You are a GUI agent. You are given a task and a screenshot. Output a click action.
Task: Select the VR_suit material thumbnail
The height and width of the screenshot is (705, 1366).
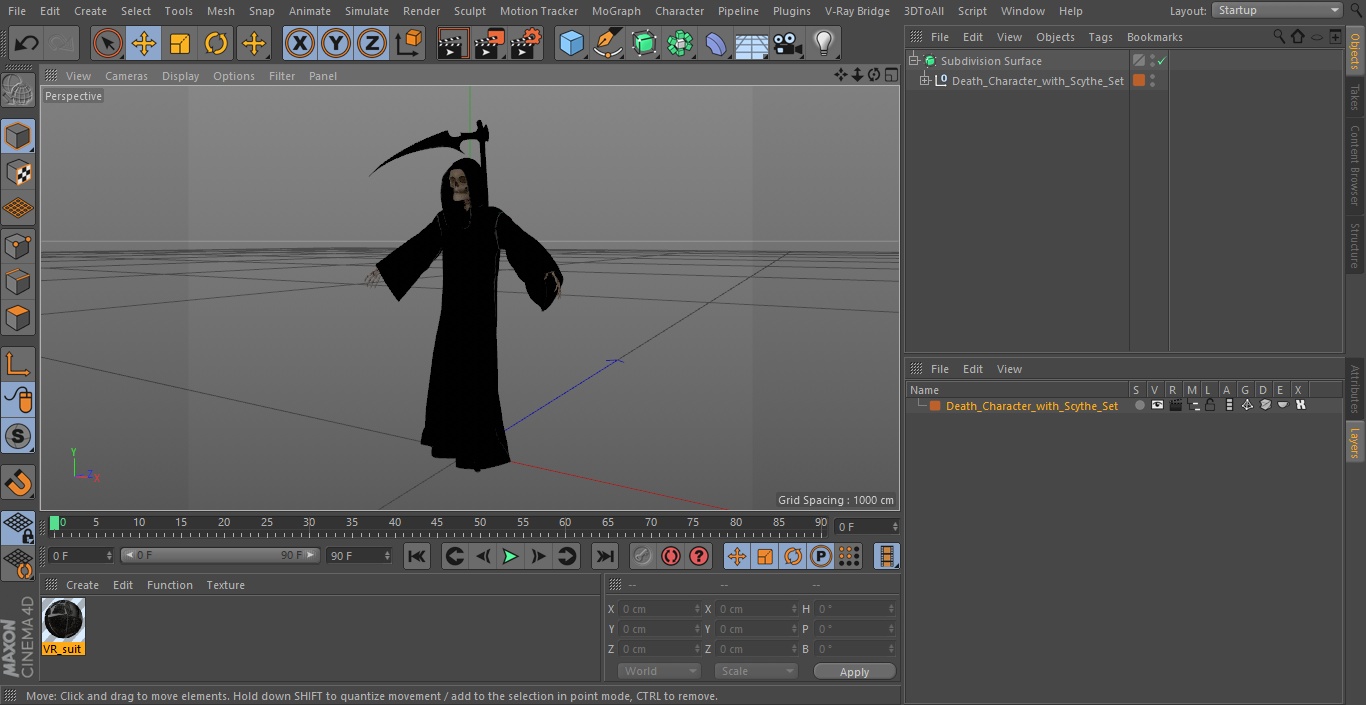tap(64, 621)
